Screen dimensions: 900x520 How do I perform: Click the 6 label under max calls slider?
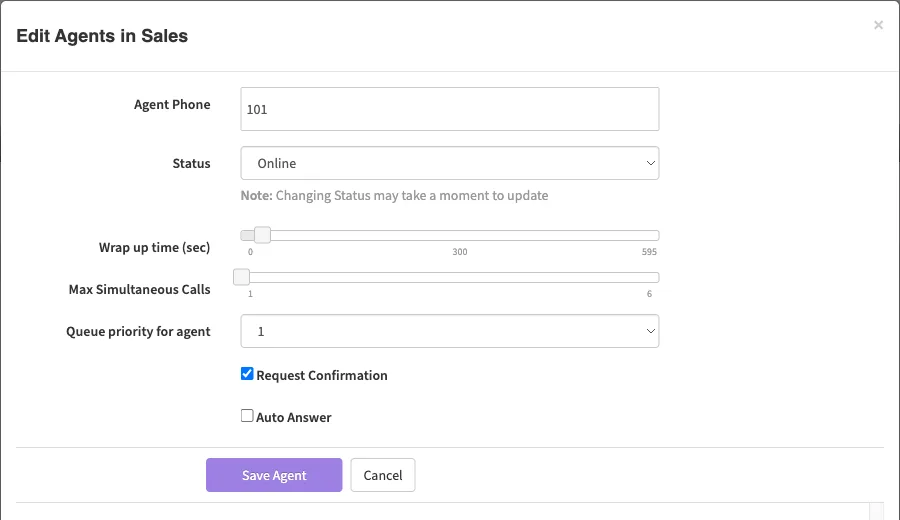pos(649,294)
